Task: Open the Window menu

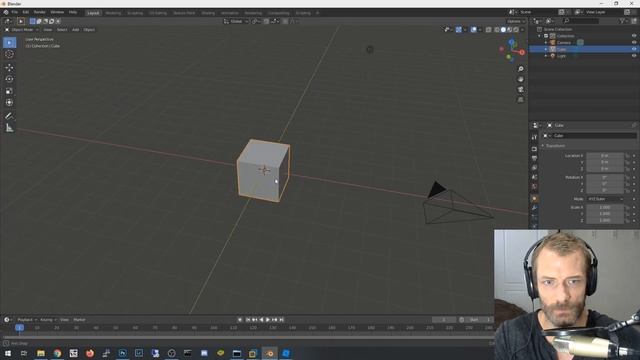Action: (x=57, y=12)
